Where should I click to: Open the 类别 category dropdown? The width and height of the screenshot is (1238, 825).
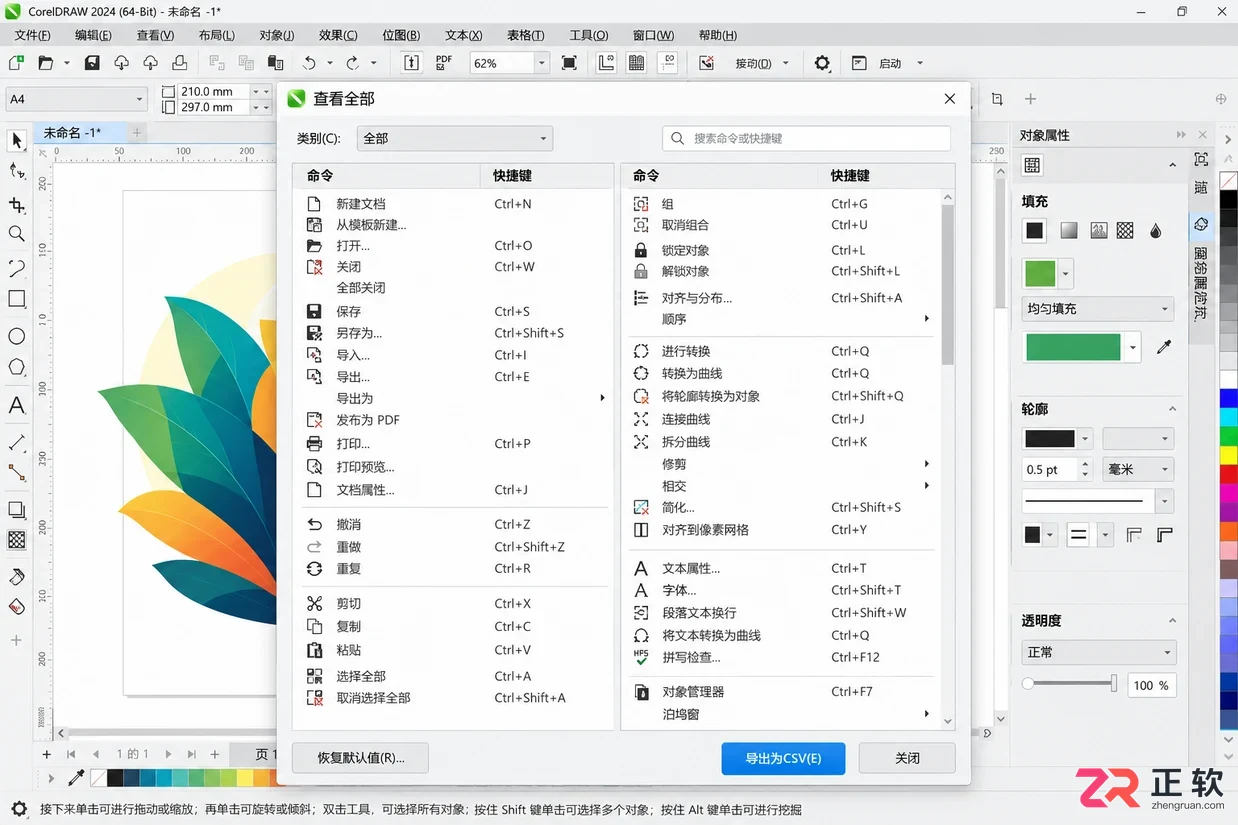pyautogui.click(x=455, y=138)
